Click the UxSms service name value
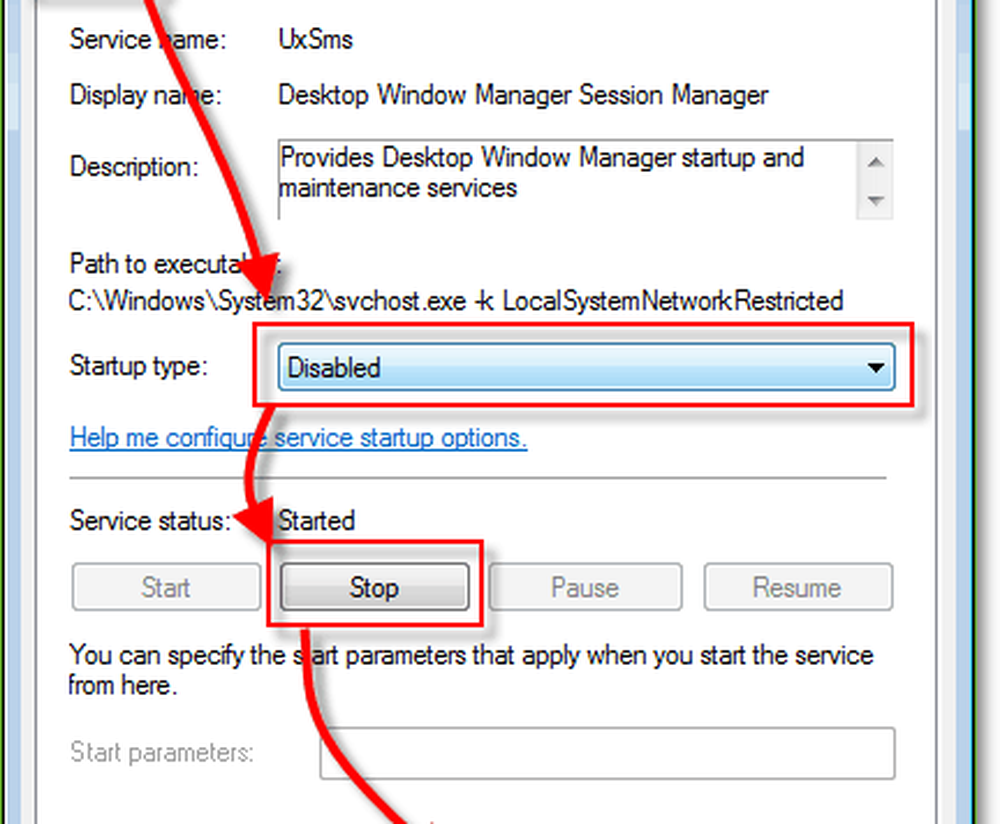 click(x=315, y=41)
